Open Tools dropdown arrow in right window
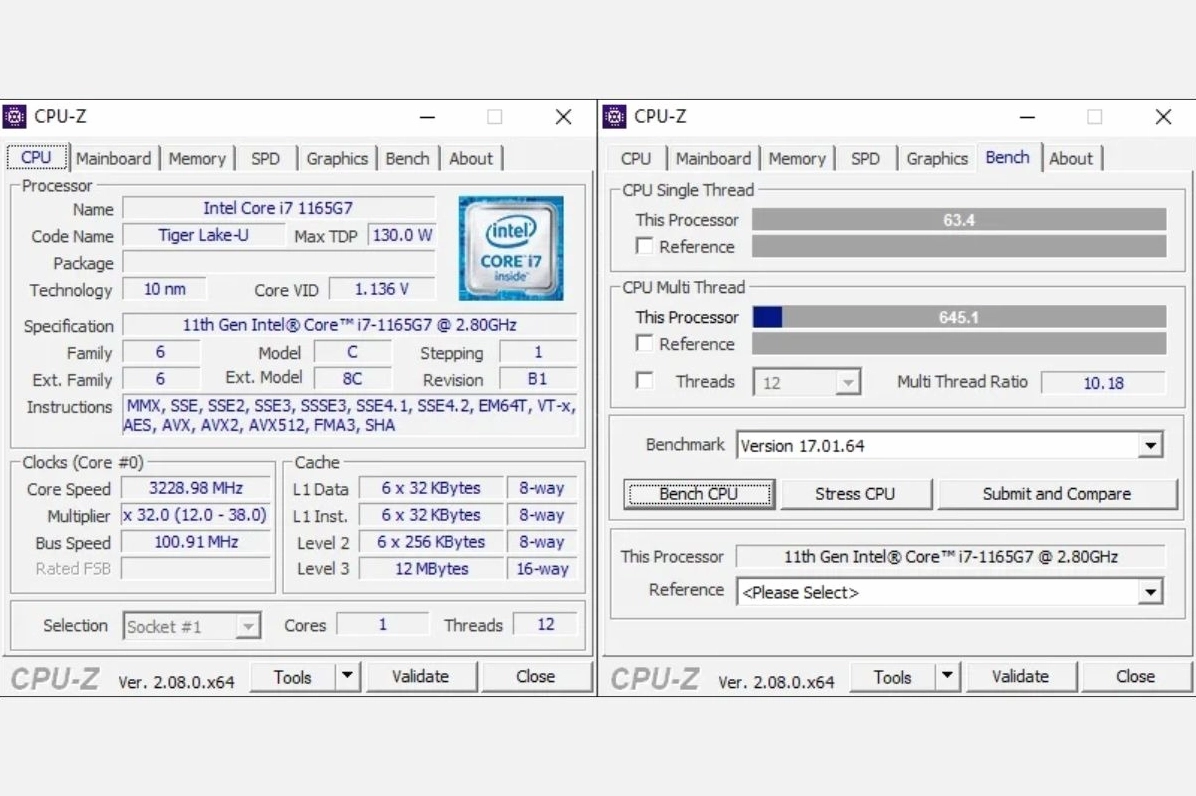The image size is (1196, 796). coord(947,676)
